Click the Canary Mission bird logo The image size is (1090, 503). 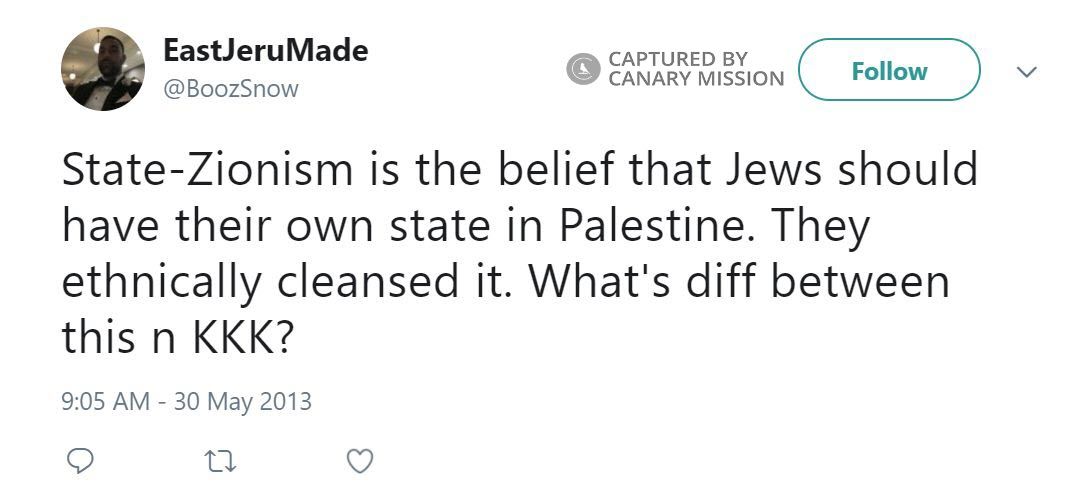coord(582,69)
